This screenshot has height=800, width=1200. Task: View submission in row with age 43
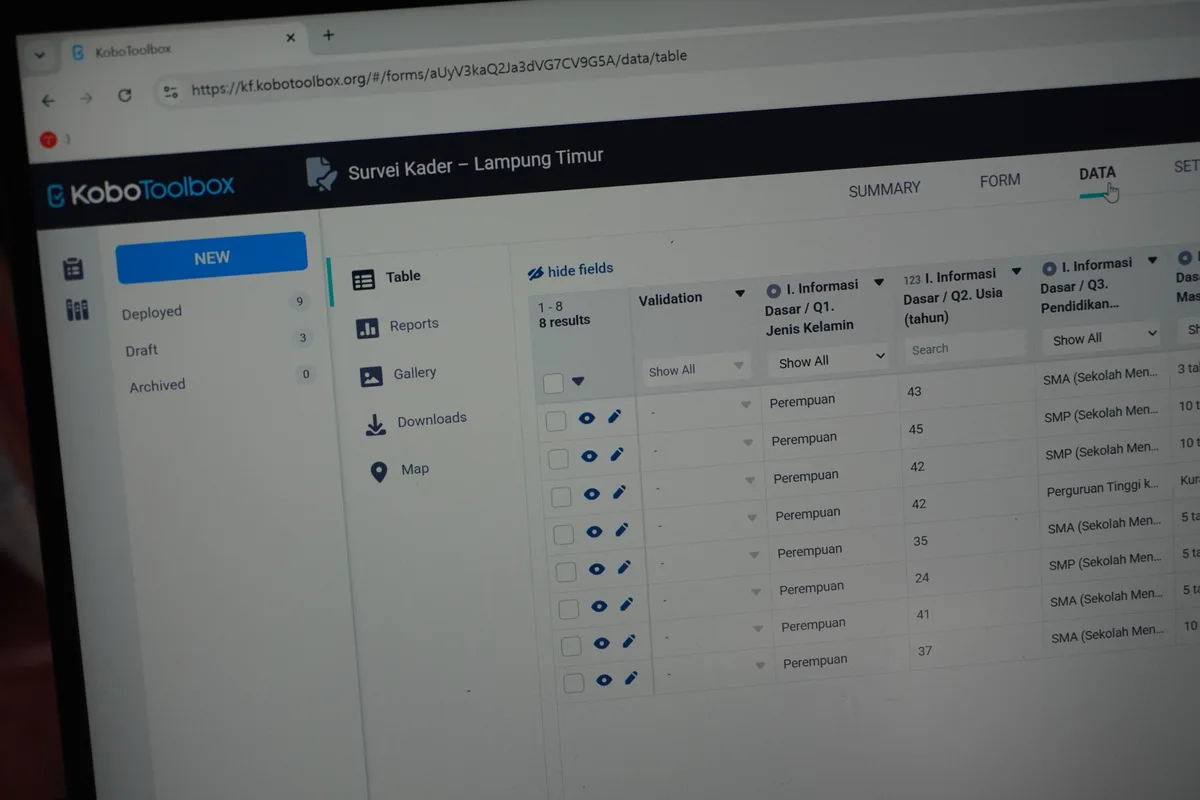587,418
